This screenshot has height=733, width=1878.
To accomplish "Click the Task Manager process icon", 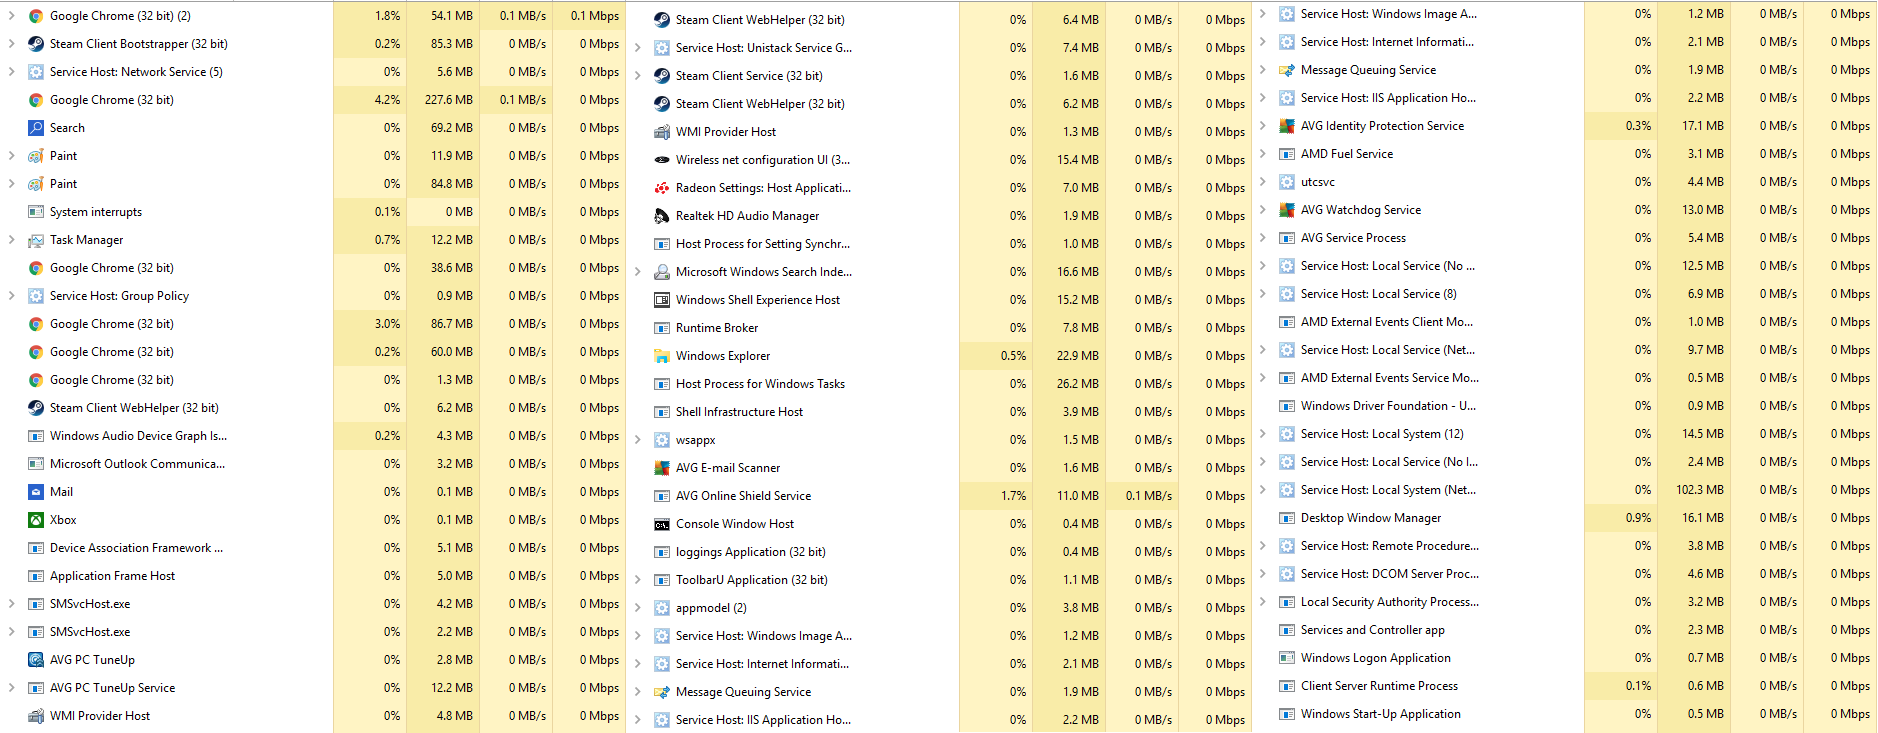I will point(36,240).
